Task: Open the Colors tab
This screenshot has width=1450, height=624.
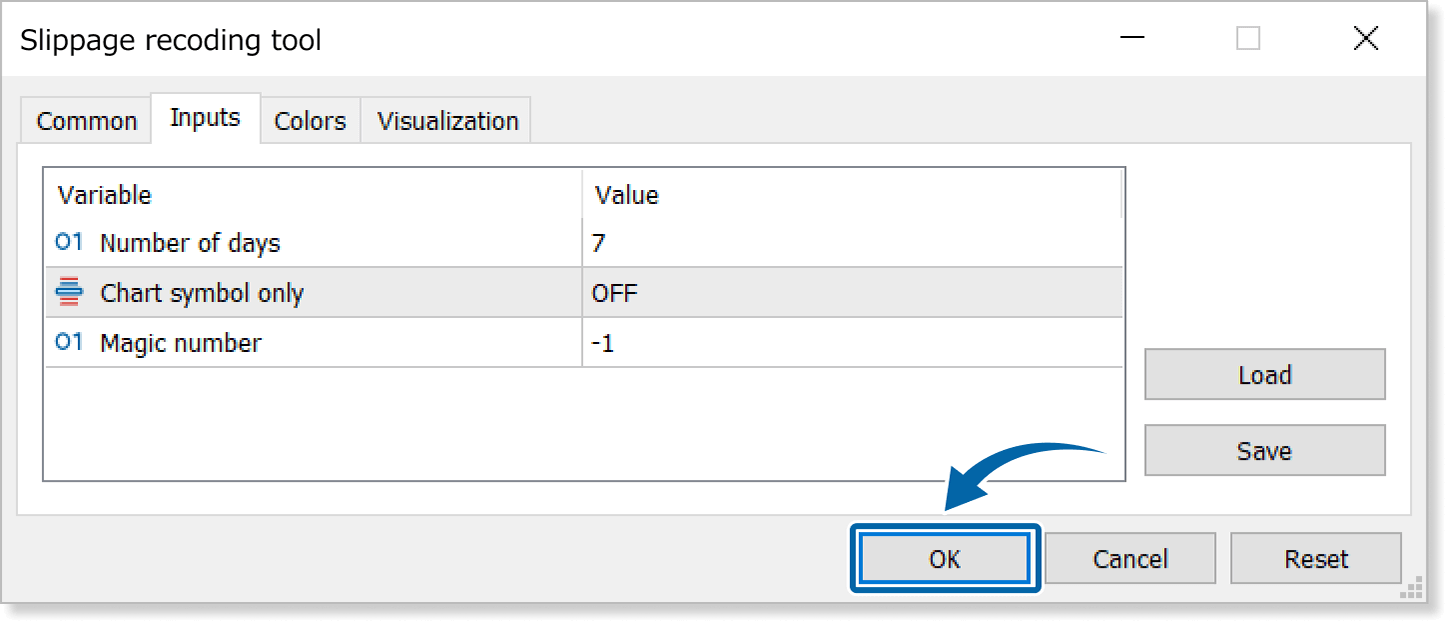Action: coord(310,121)
